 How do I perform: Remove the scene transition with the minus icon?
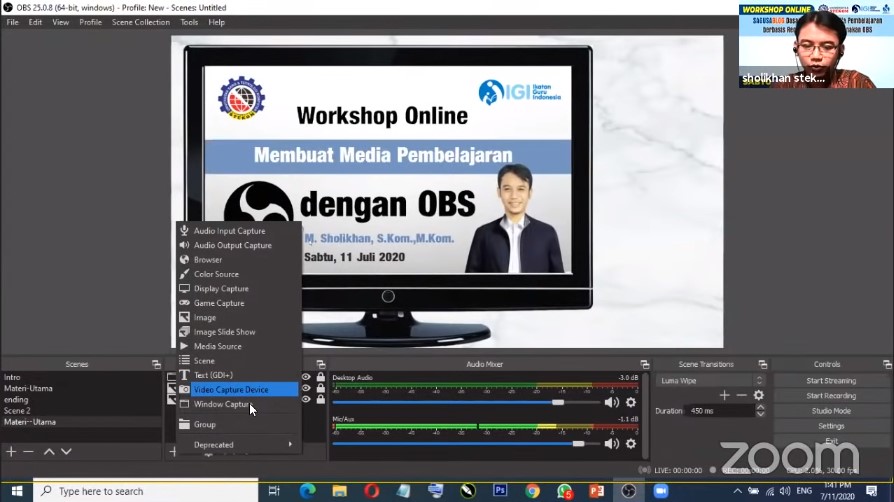(741, 395)
